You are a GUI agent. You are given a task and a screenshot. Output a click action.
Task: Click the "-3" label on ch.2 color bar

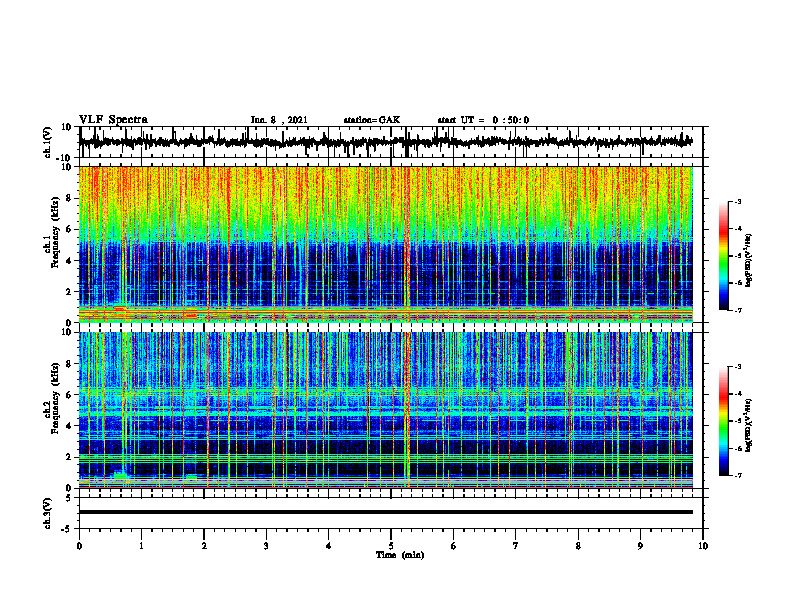pos(737,367)
